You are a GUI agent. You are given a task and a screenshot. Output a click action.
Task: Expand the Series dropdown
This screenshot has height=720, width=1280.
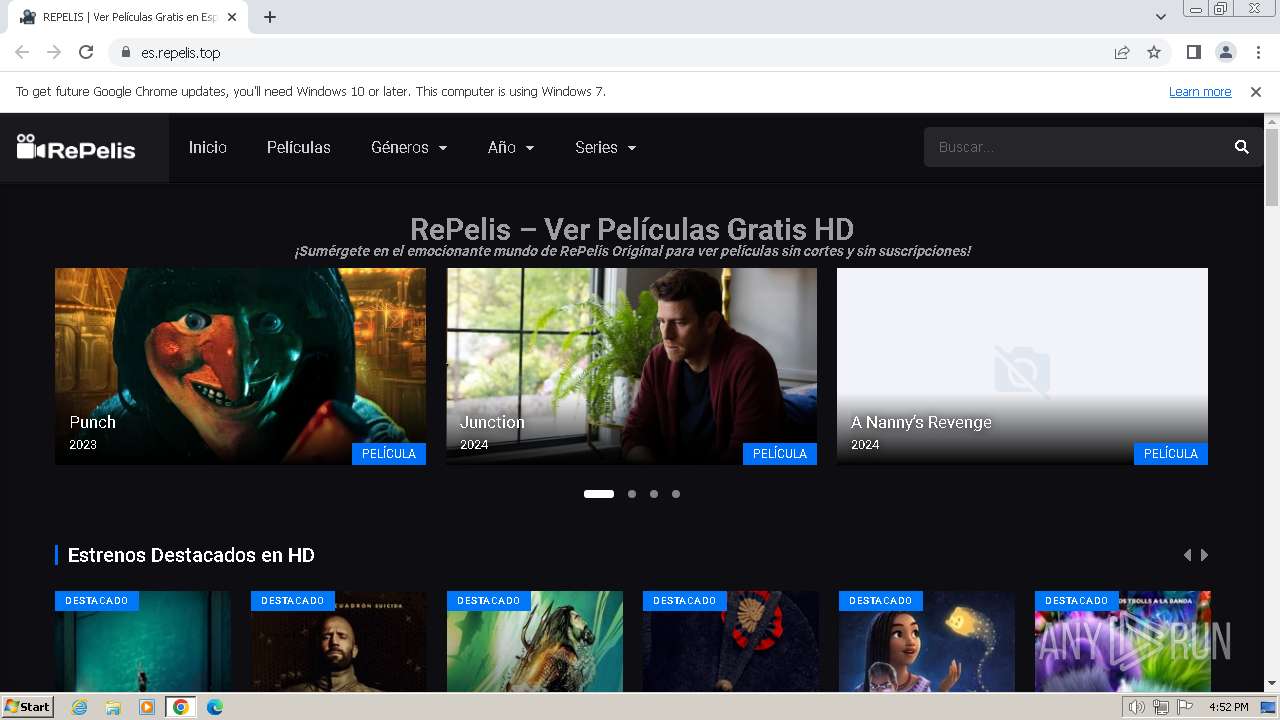(606, 147)
